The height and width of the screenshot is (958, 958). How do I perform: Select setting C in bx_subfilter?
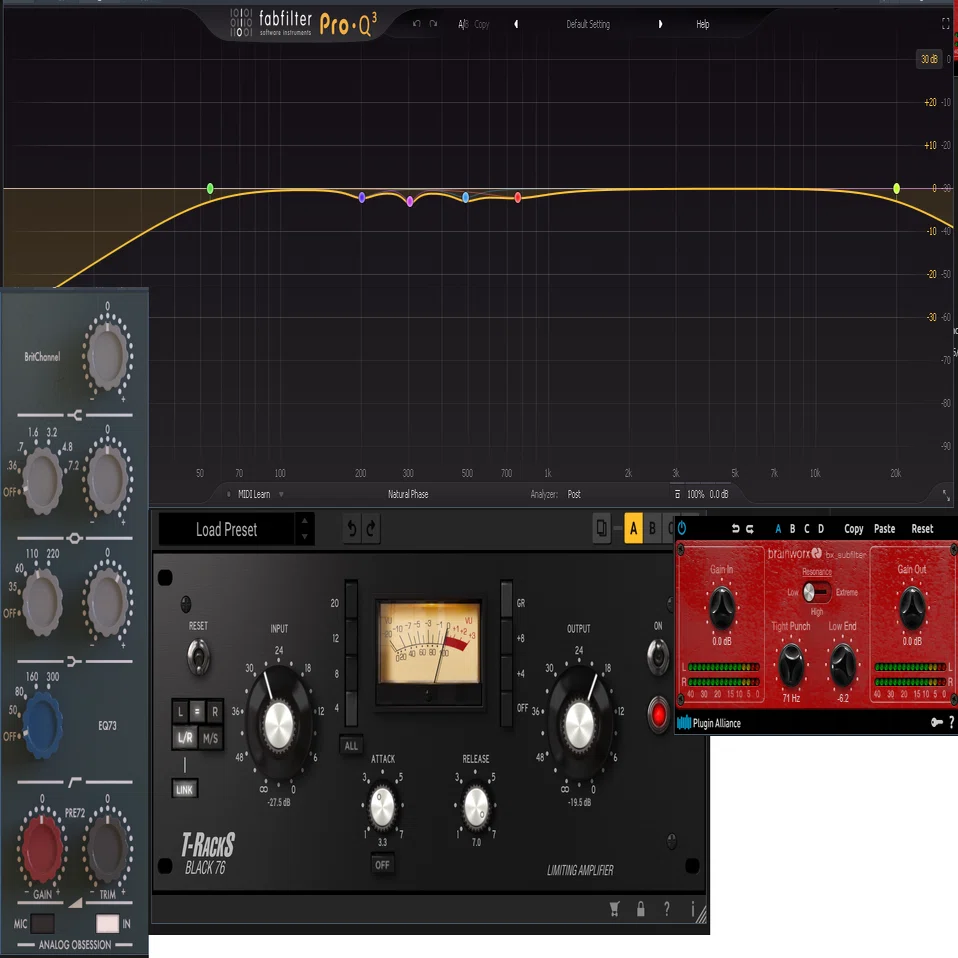click(x=806, y=528)
